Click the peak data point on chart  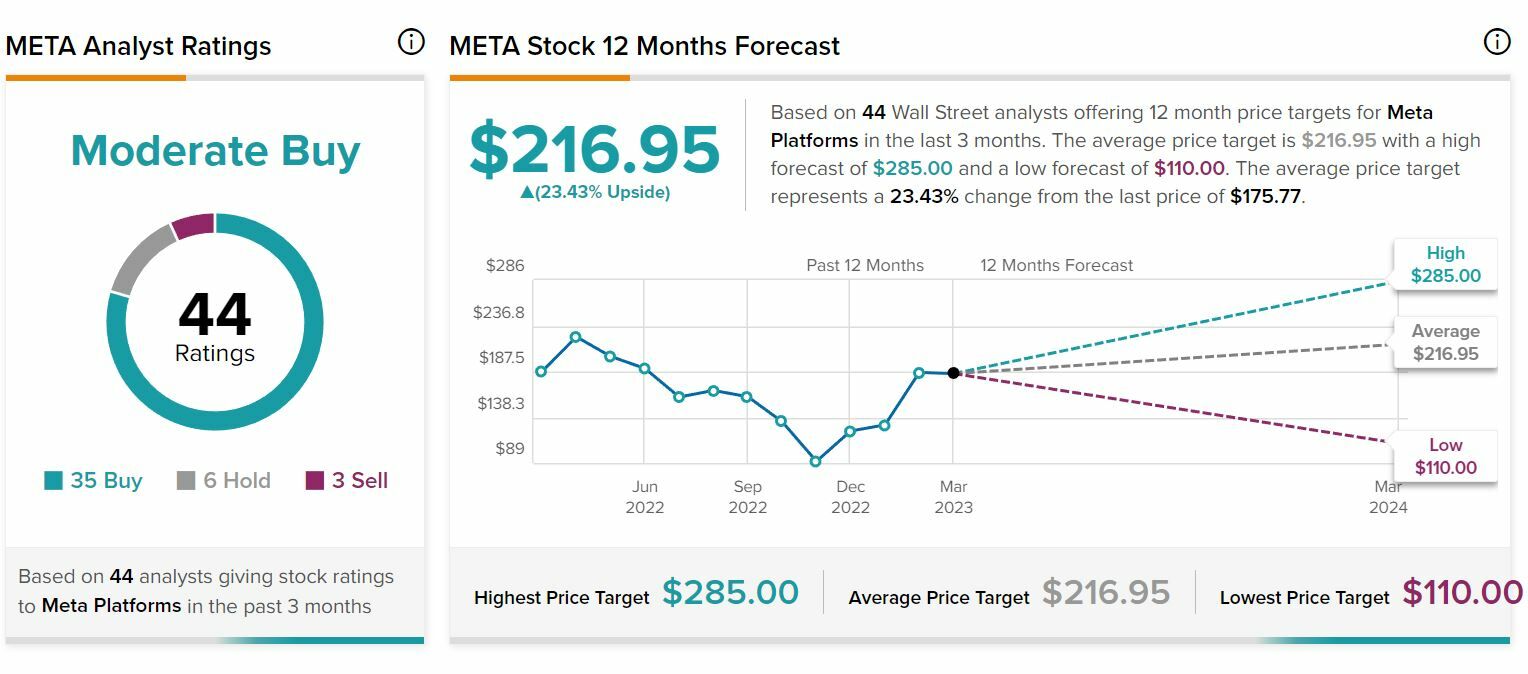pyautogui.click(x=576, y=337)
